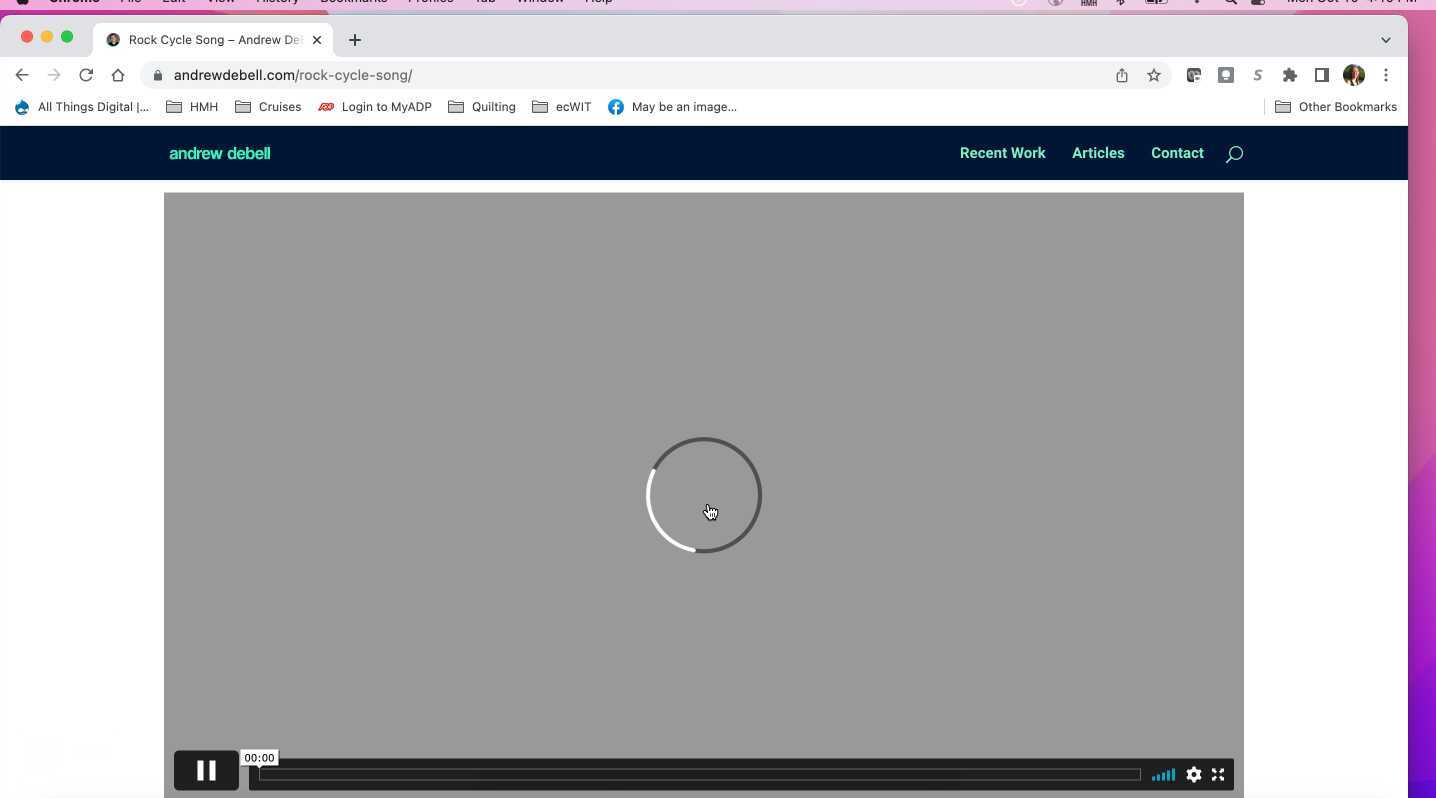
Task: Open the Chrome three-dot menu
Action: point(1386,75)
